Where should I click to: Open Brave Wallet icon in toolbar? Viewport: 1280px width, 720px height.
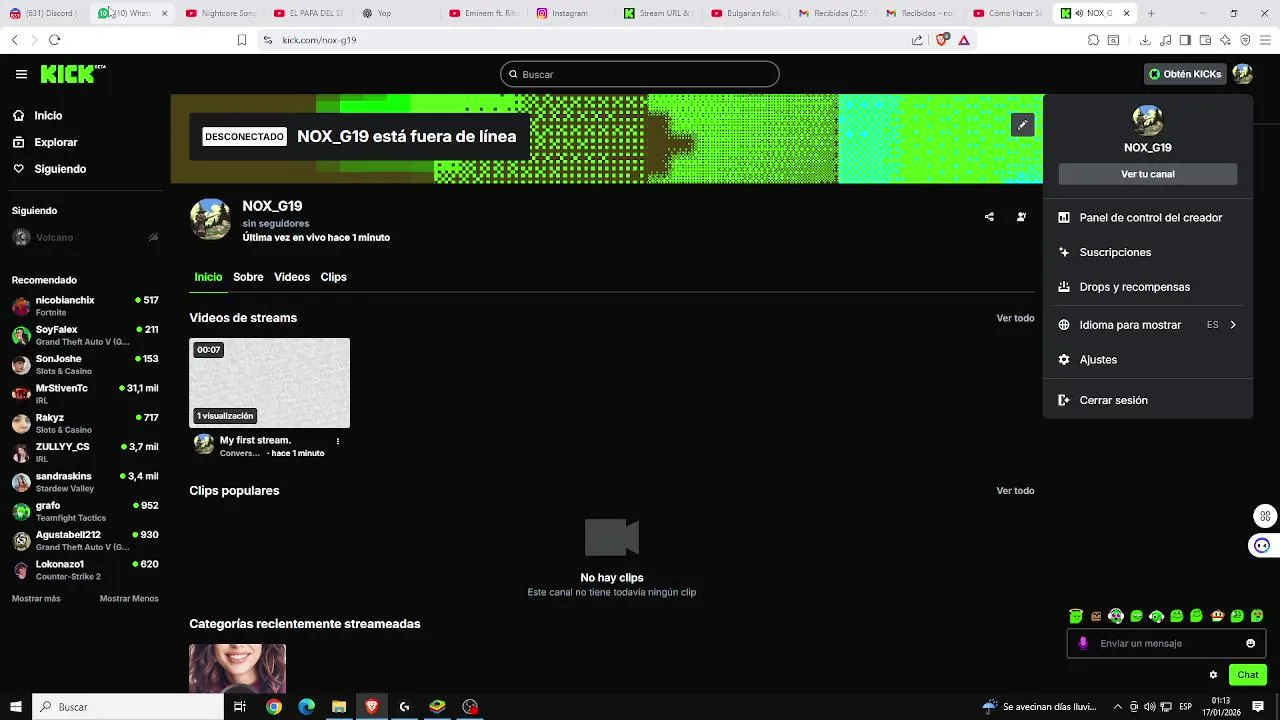click(1205, 40)
